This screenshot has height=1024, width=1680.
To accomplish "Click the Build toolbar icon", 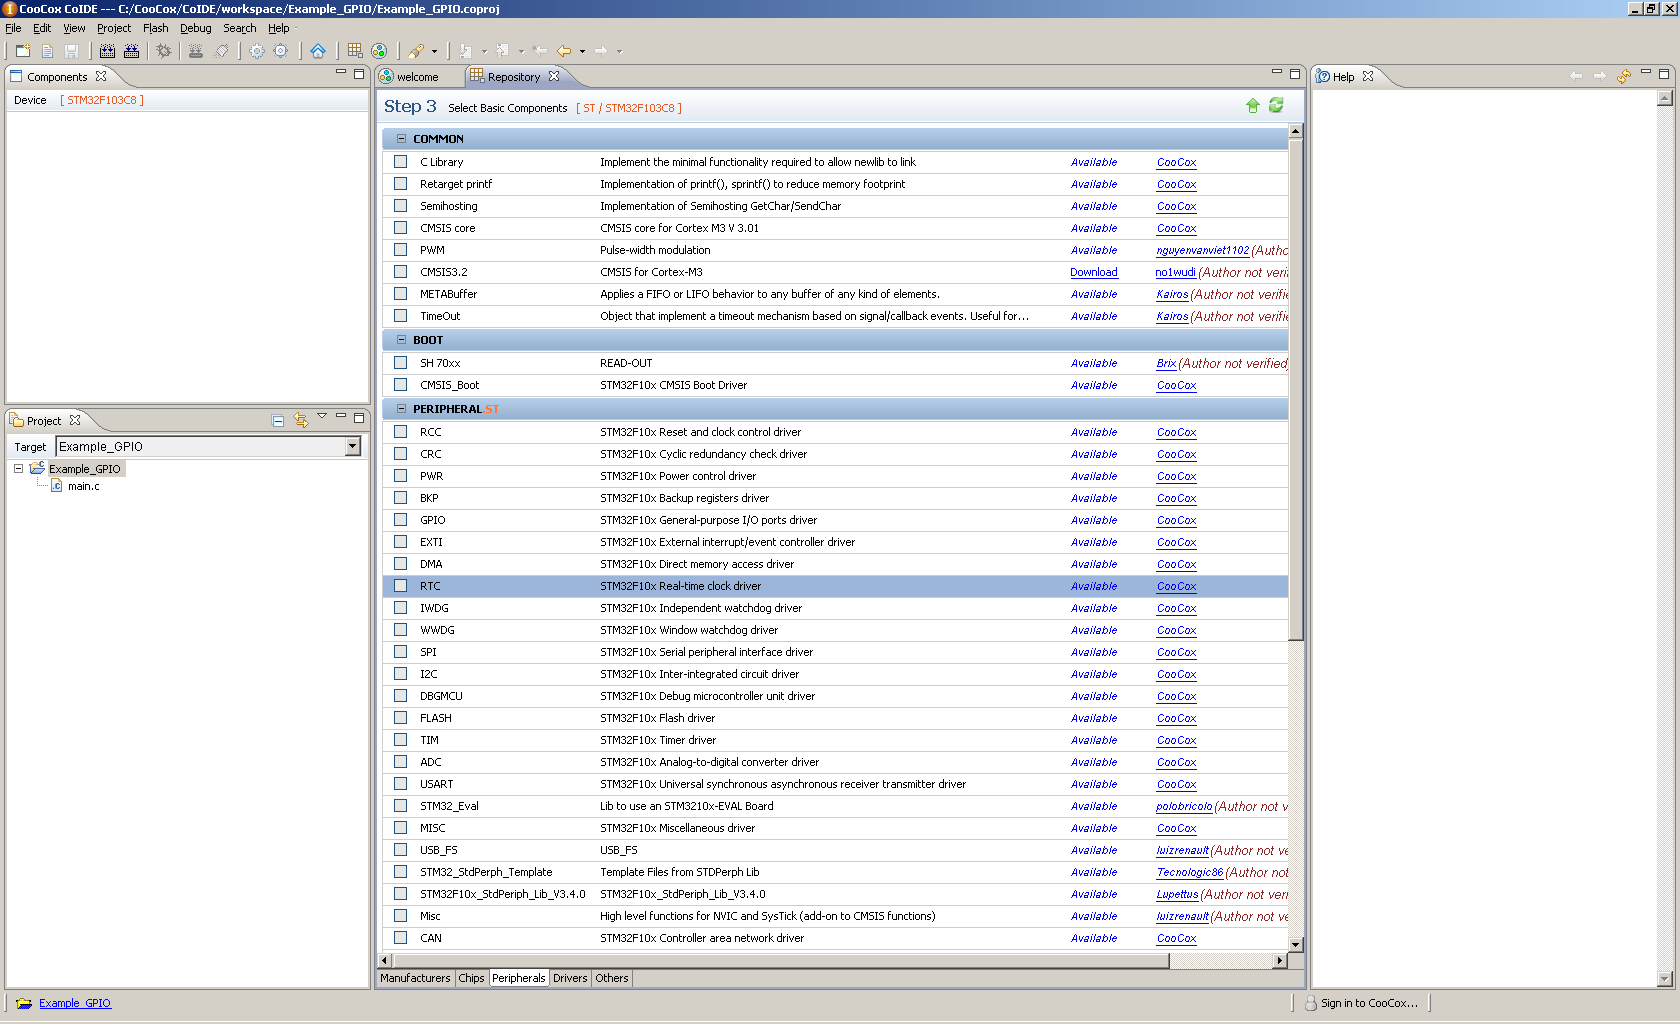I will (107, 51).
